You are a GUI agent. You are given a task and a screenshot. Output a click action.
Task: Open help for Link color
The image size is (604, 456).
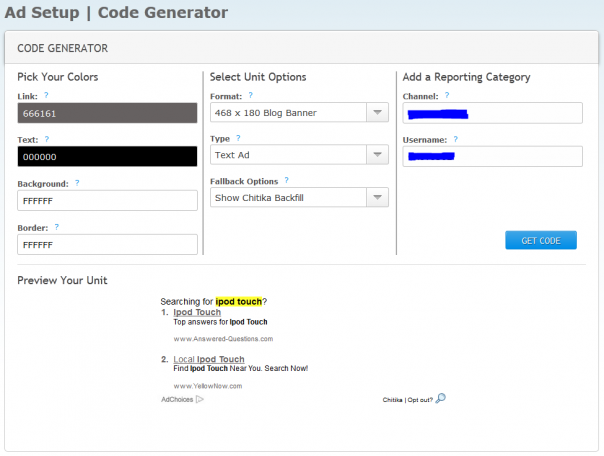(46, 95)
